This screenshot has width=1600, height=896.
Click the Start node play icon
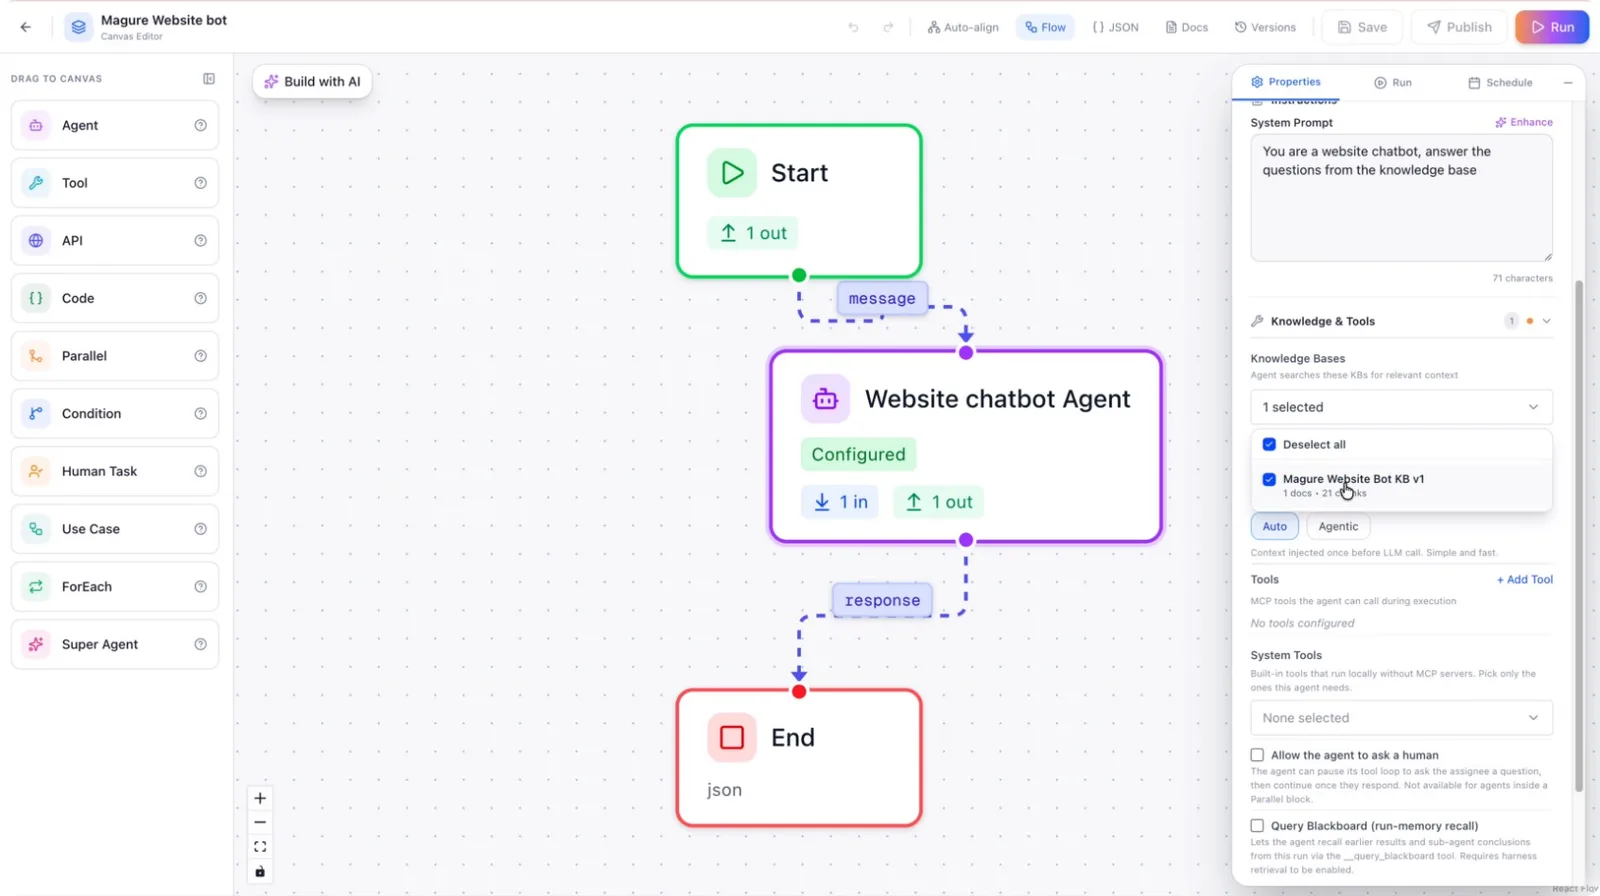[732, 173]
